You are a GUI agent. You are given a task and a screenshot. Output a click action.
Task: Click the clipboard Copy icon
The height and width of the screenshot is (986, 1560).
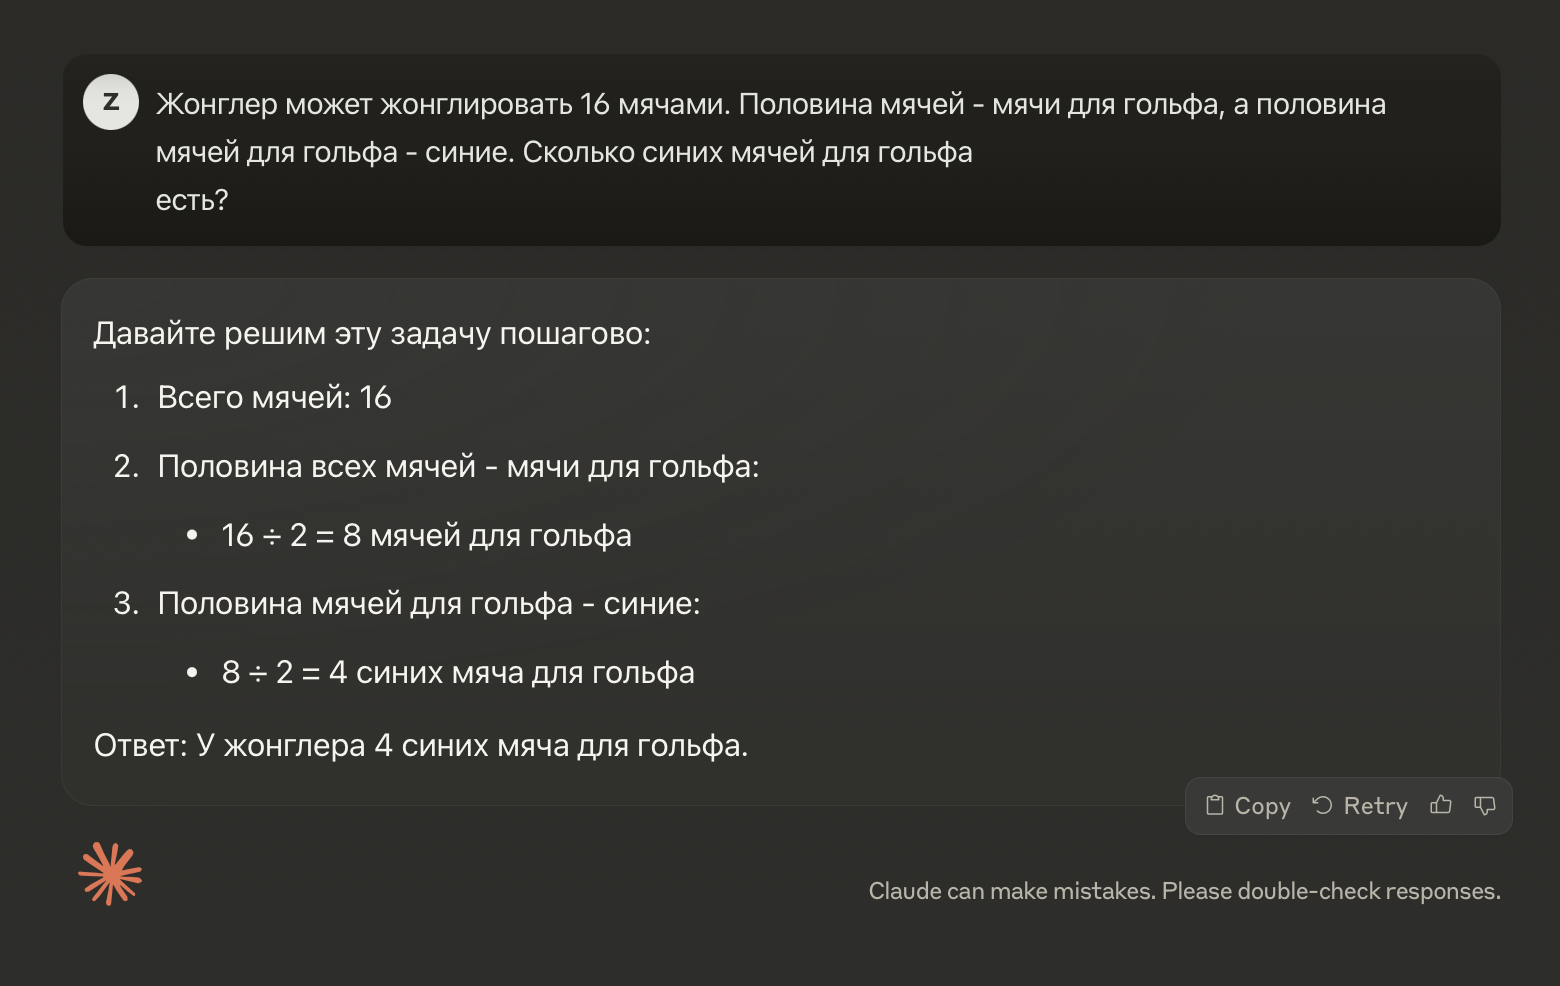coord(1215,805)
